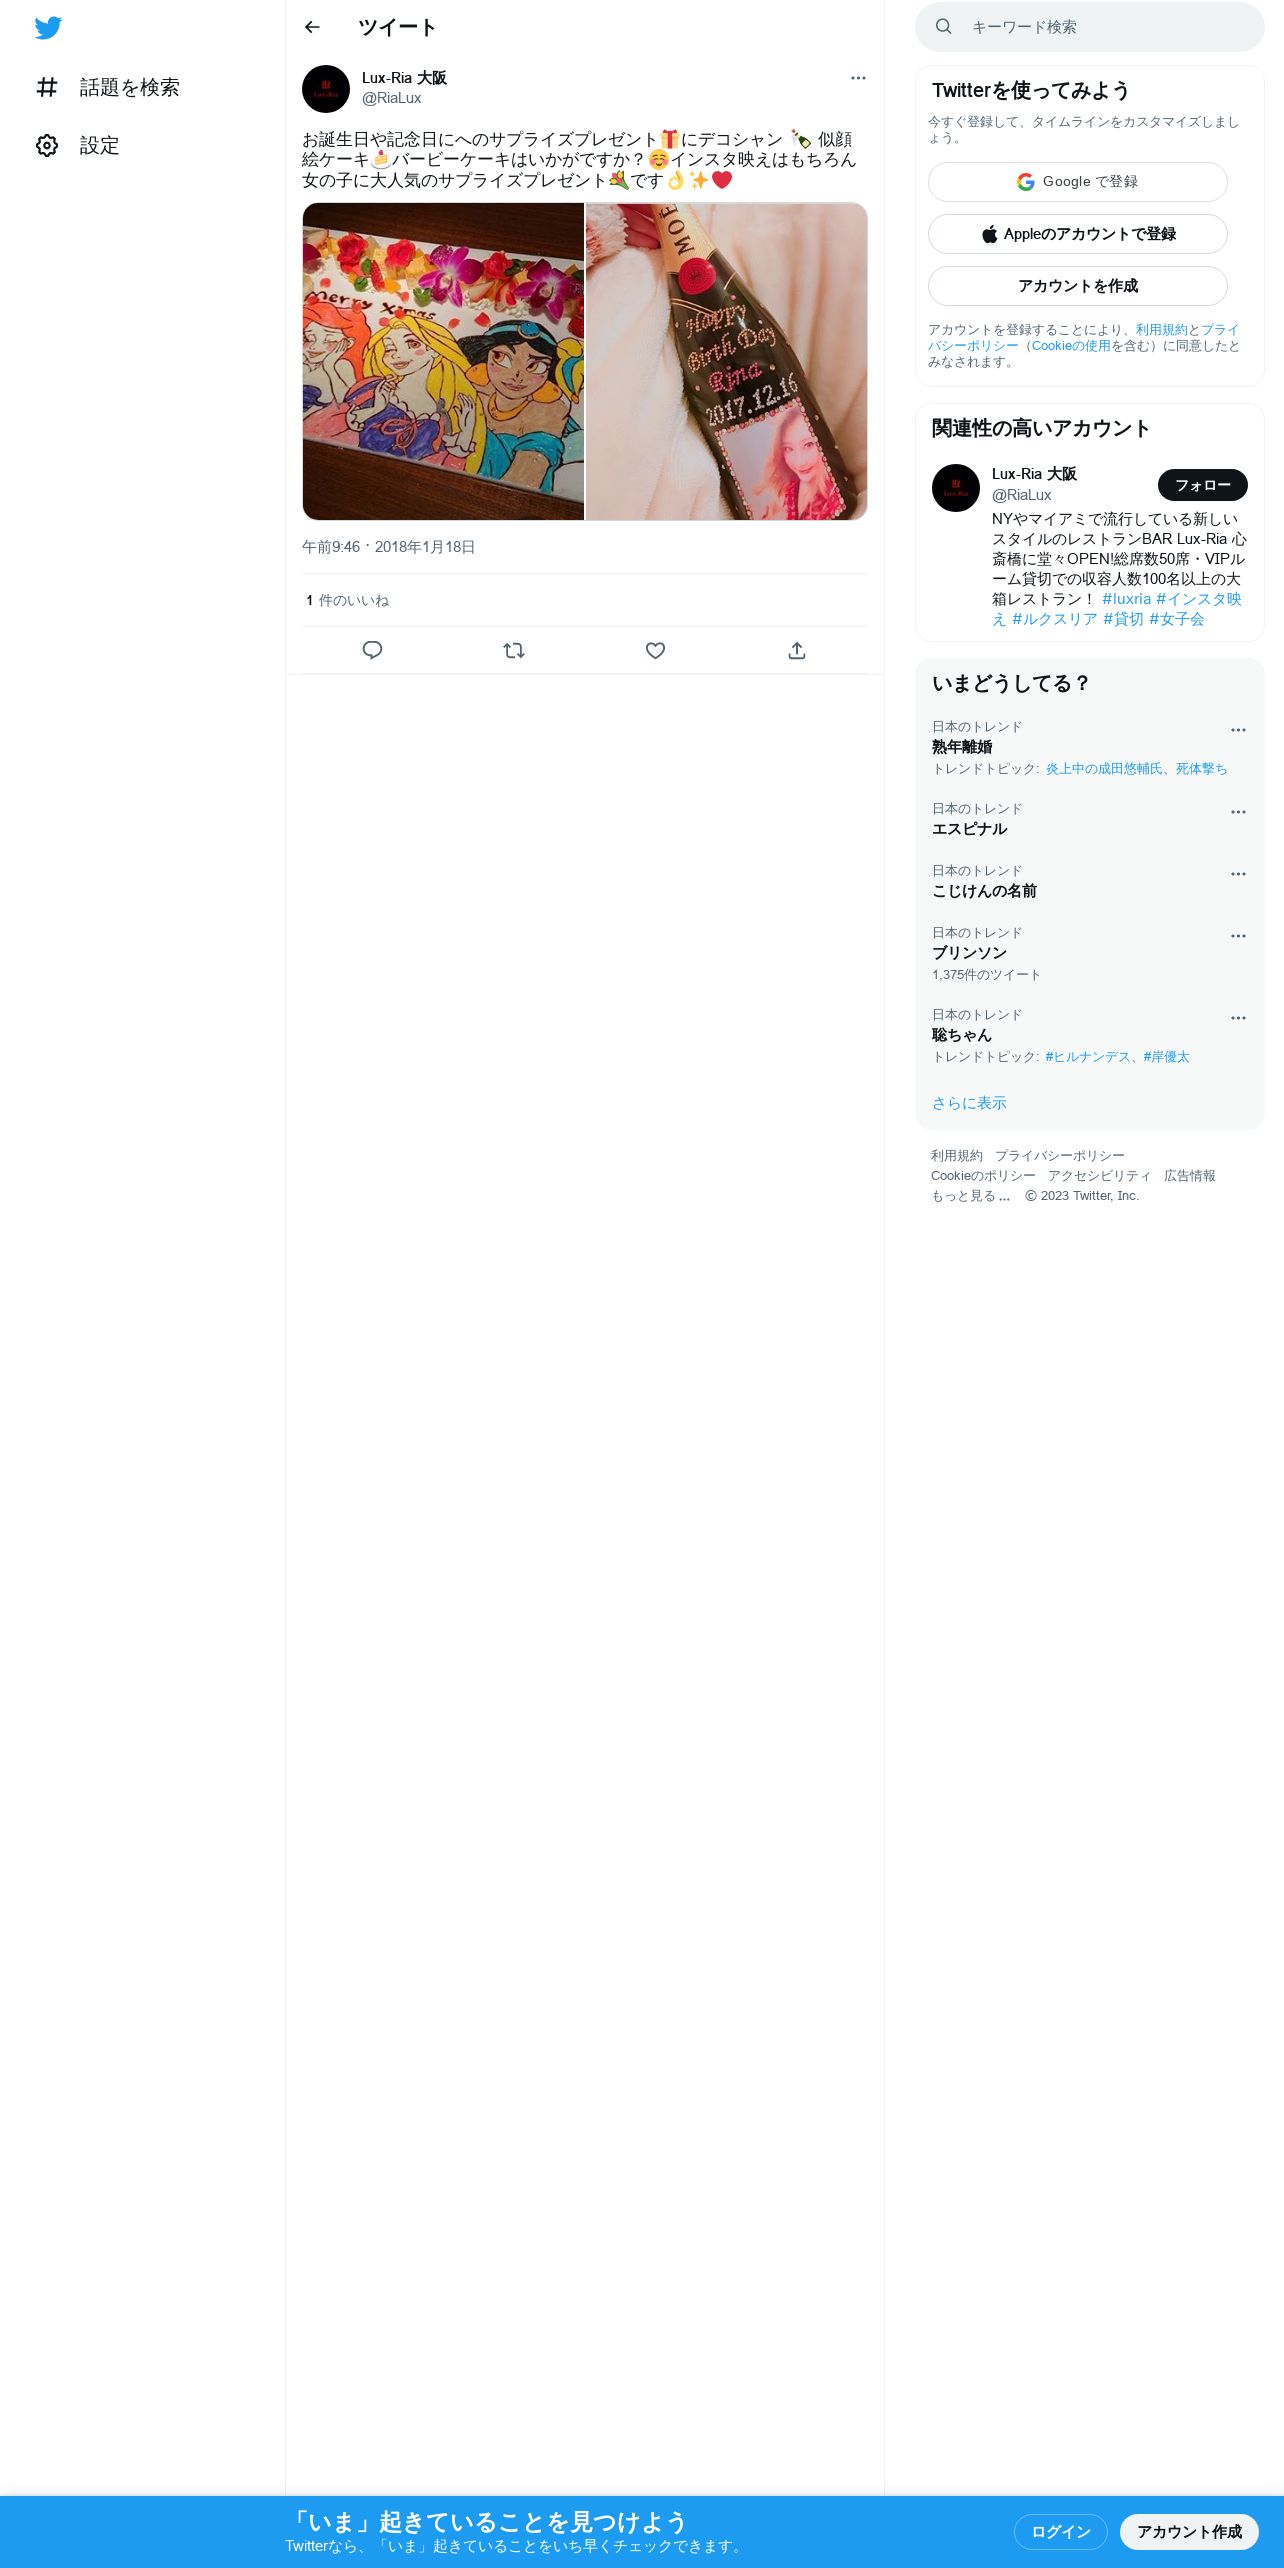The height and width of the screenshot is (2568, 1284).
Task: Click the ログイン button in bottom banner
Action: [x=1060, y=2532]
